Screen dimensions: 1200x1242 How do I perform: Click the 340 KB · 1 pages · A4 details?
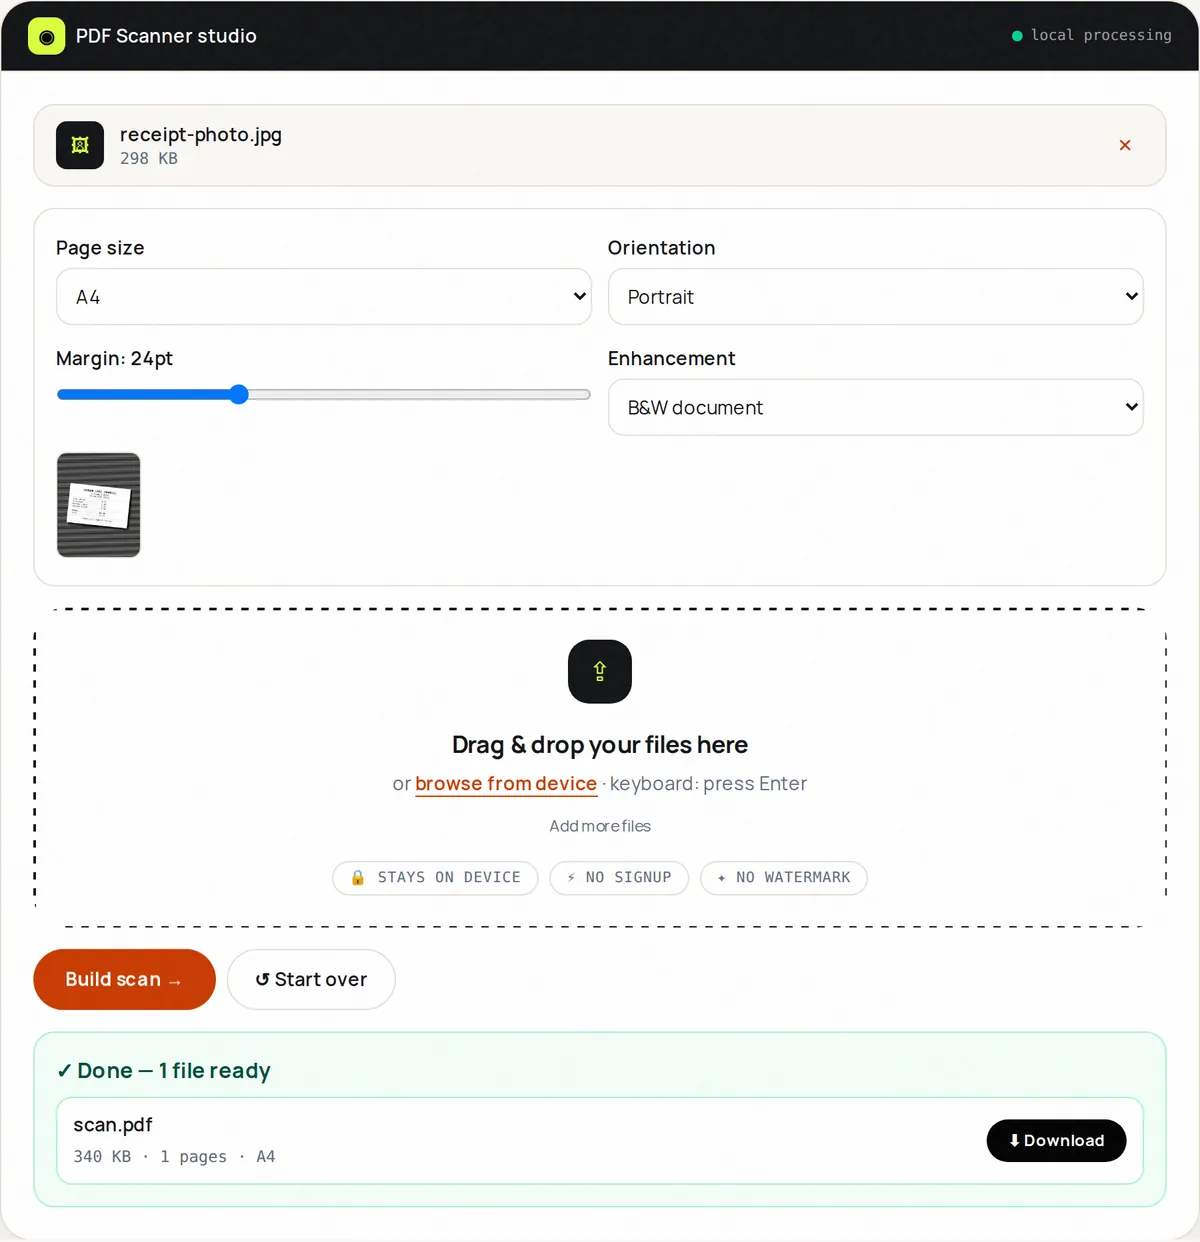coord(174,1156)
